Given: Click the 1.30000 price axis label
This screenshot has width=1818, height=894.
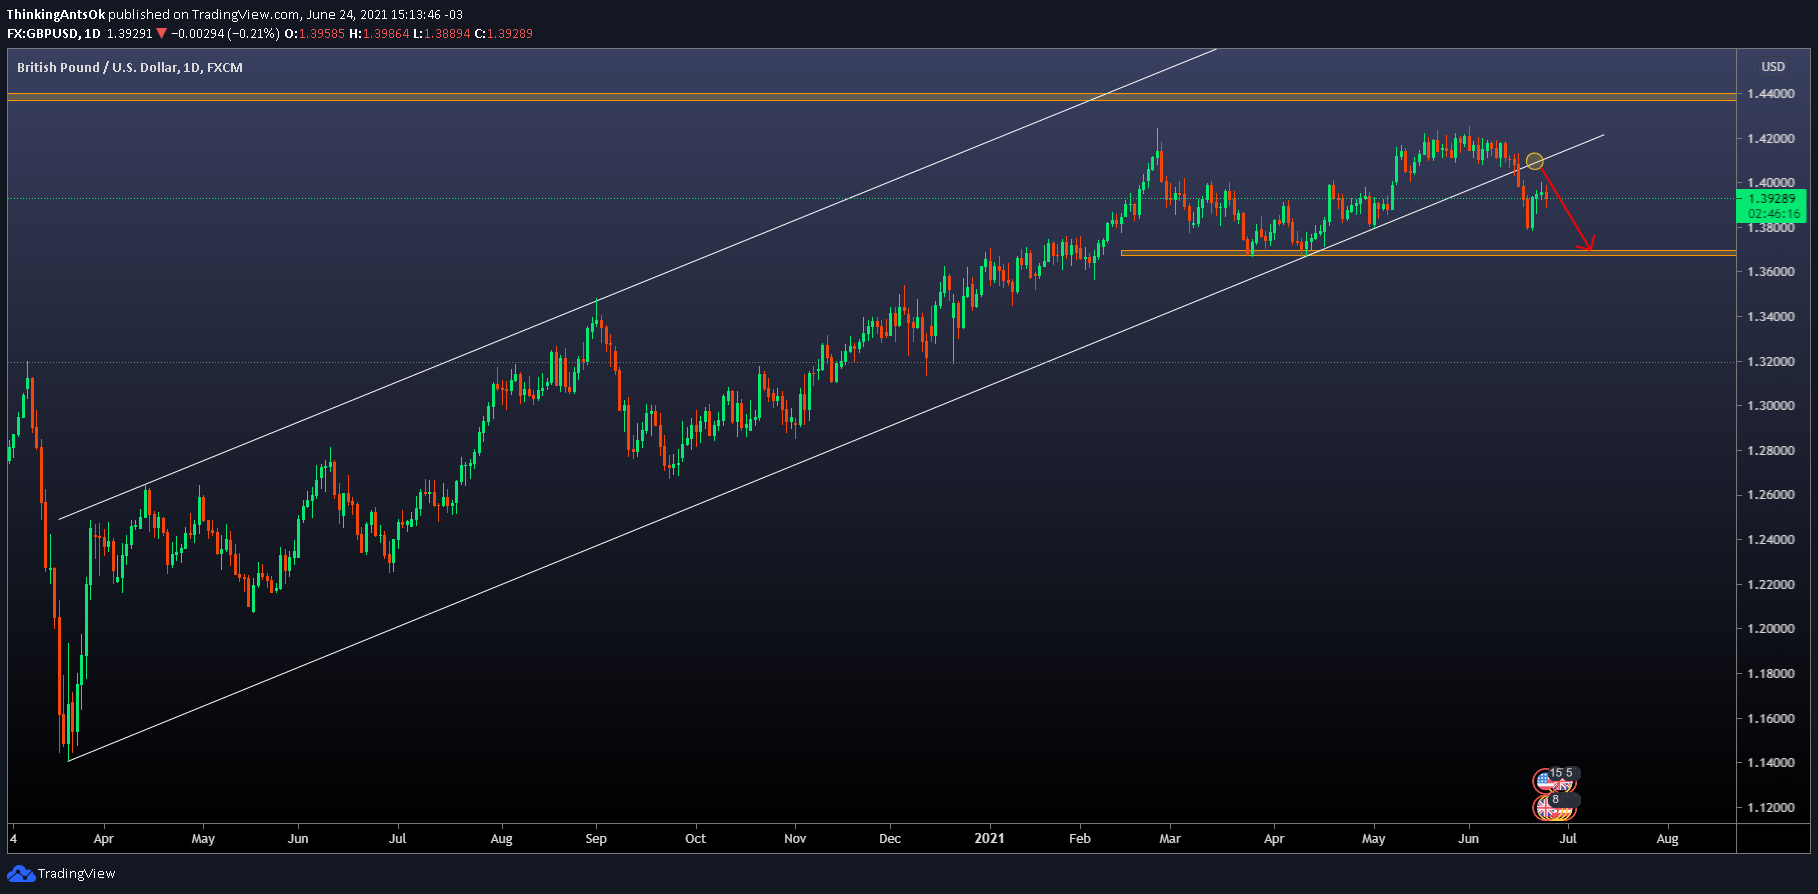Looking at the screenshot, I should [x=1771, y=406].
